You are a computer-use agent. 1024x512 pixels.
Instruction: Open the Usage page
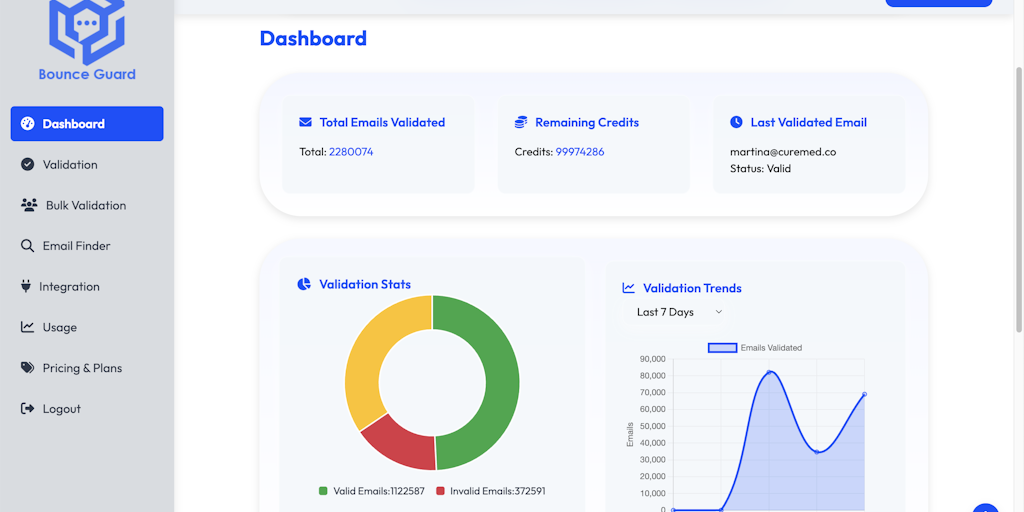tap(87, 327)
